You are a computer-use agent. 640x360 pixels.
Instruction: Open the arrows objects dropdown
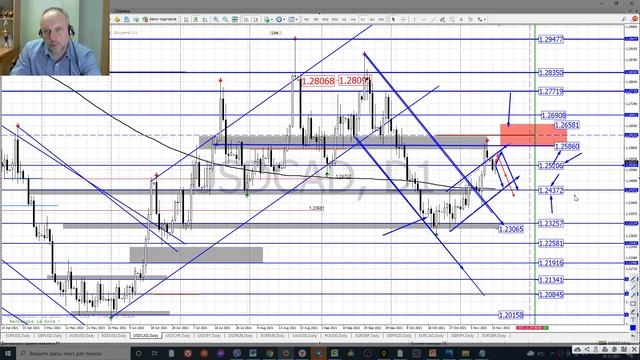tap(481, 19)
